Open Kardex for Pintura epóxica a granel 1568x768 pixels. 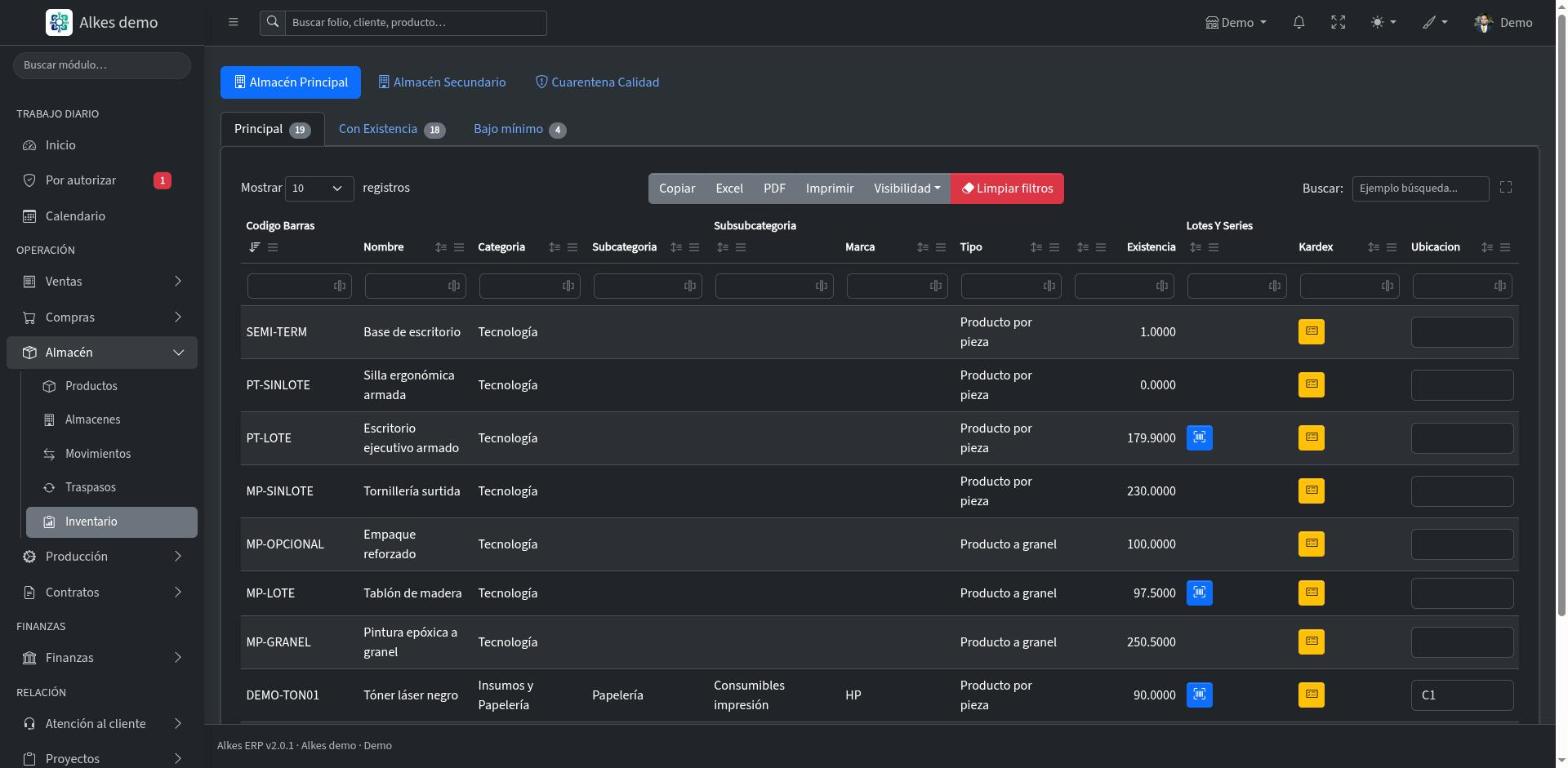pyautogui.click(x=1311, y=641)
